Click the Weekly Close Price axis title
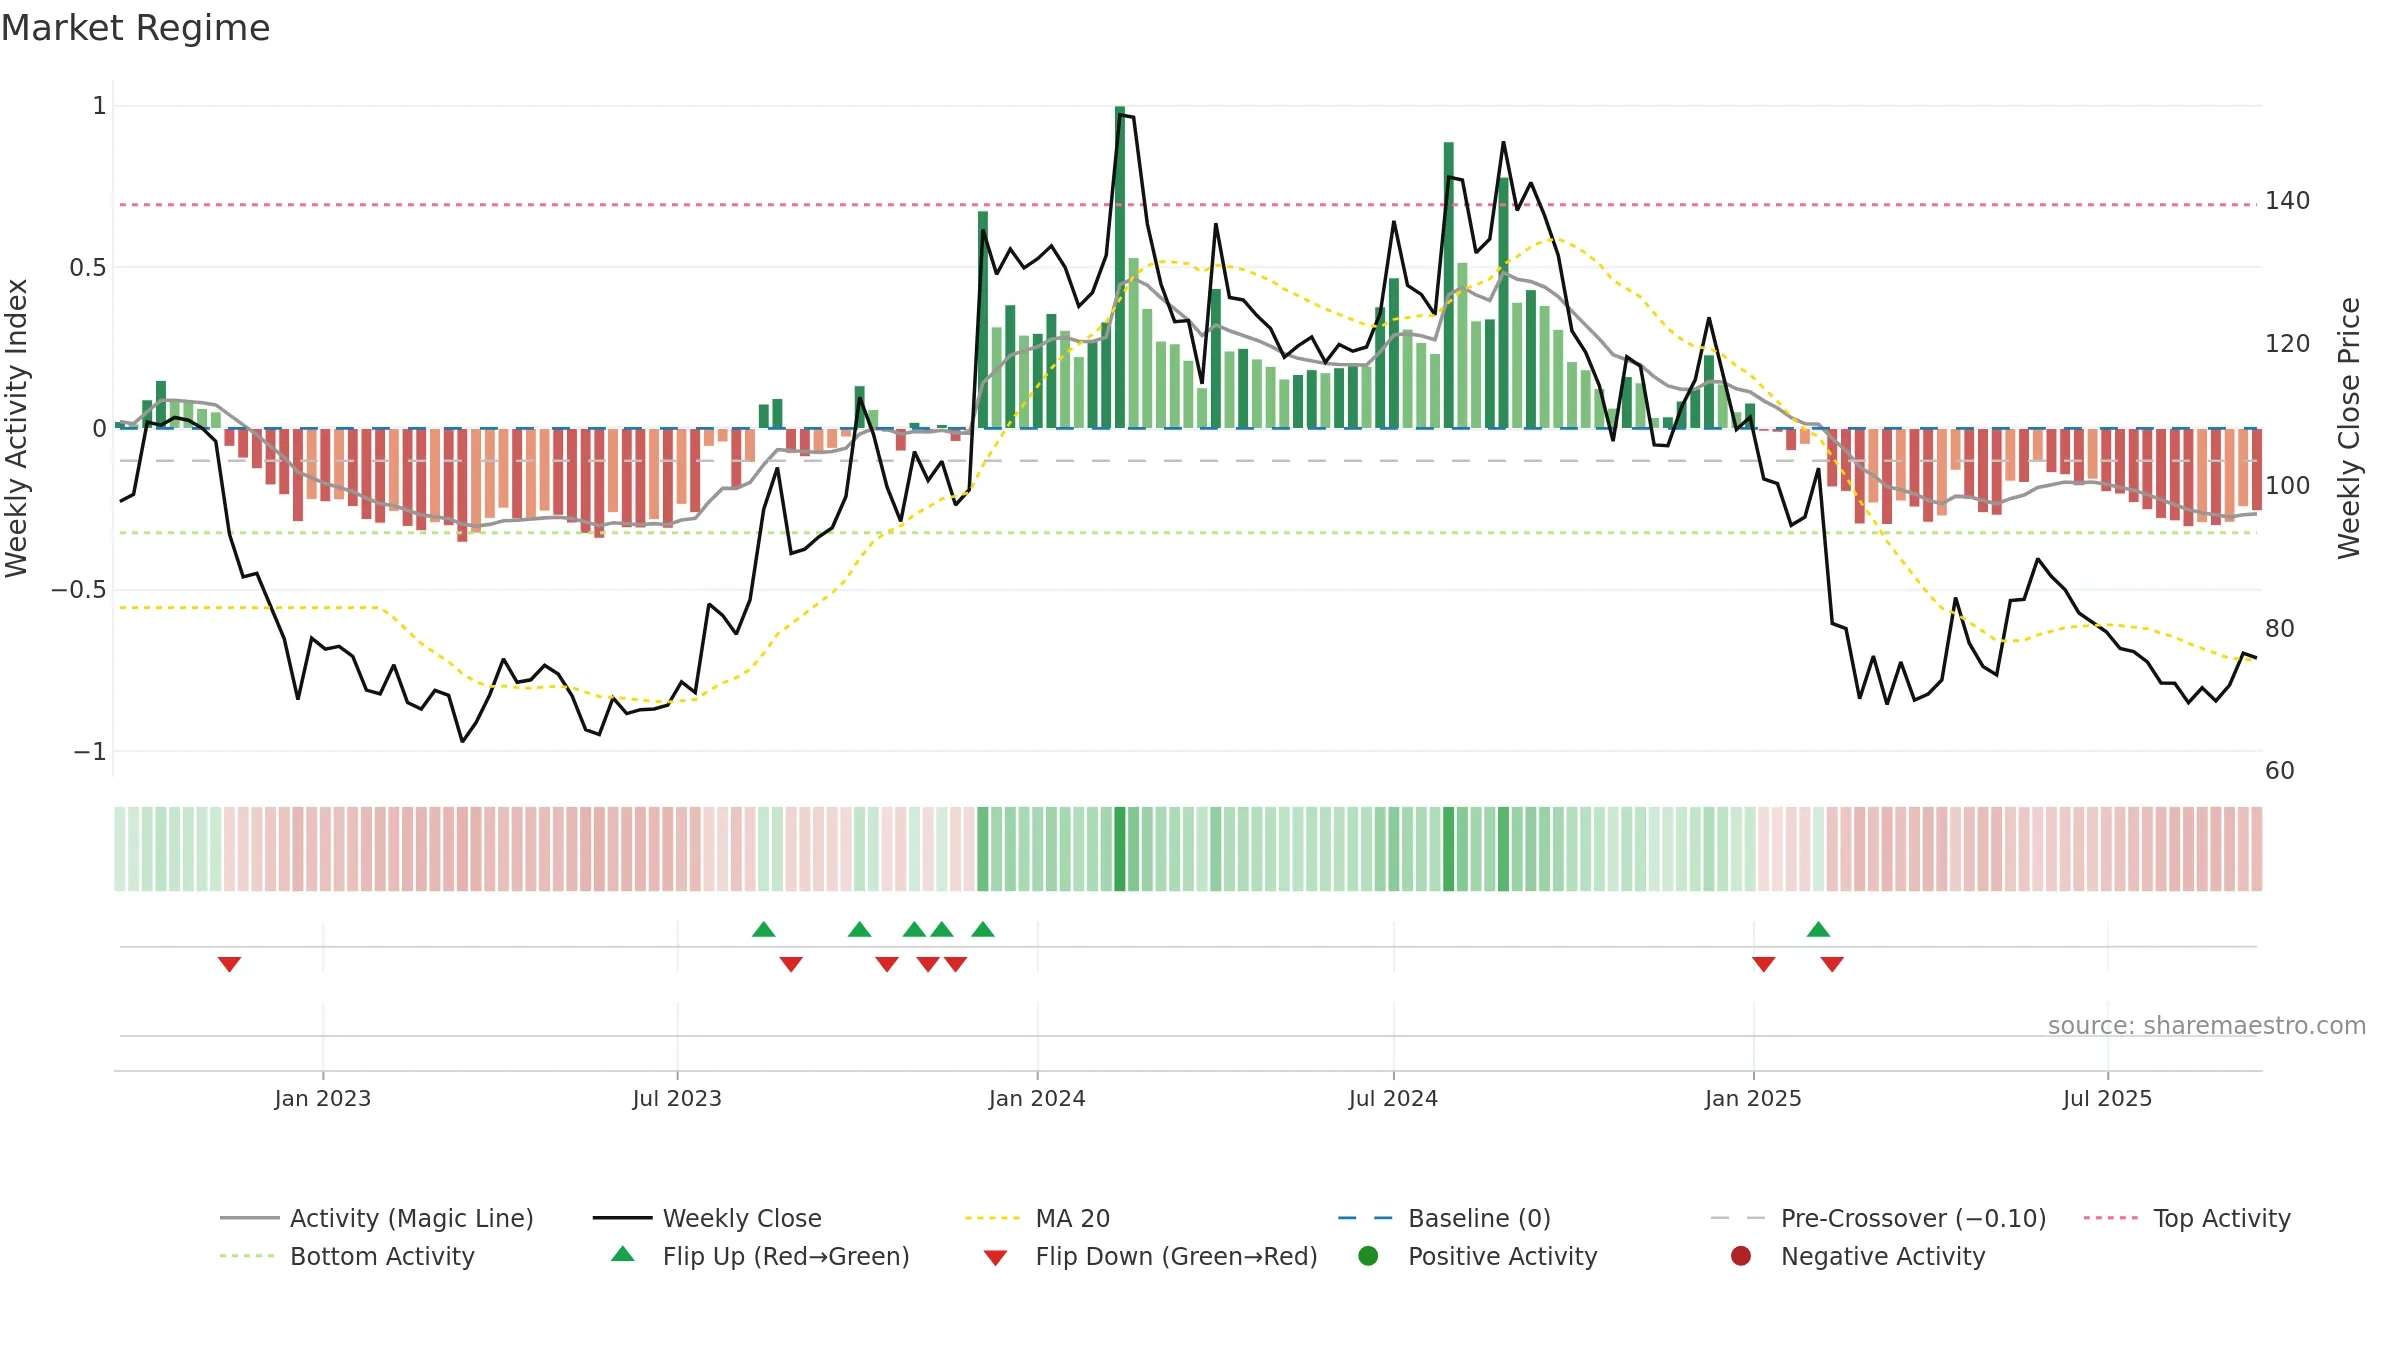2400x1350 pixels. click(x=2349, y=428)
